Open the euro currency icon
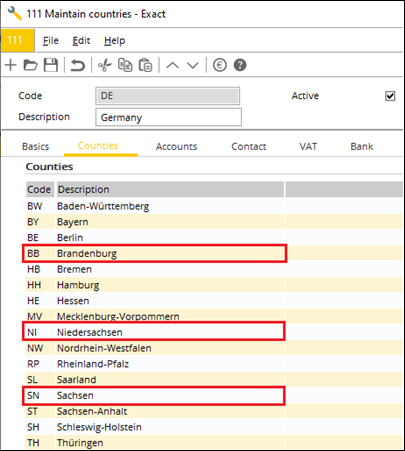Screen dimensions: 405x451 pos(220,65)
